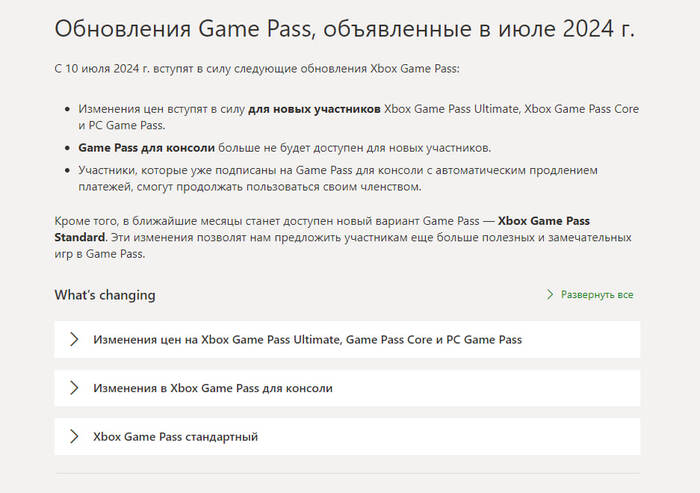Click the chevron beside Развернуть все

tap(550, 295)
